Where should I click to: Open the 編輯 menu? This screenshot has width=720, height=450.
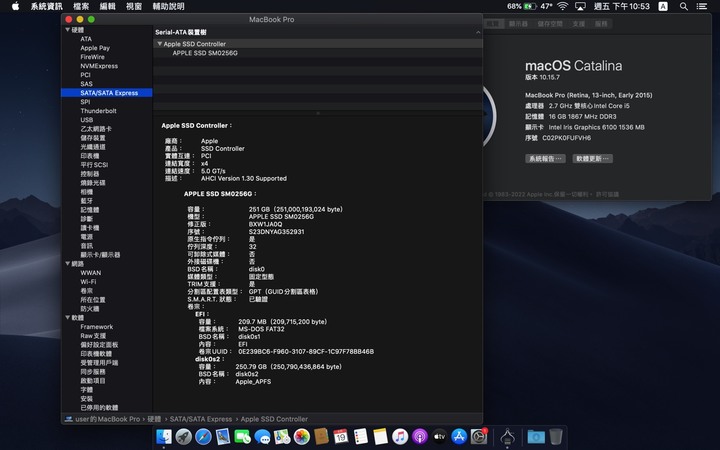[107, 6]
